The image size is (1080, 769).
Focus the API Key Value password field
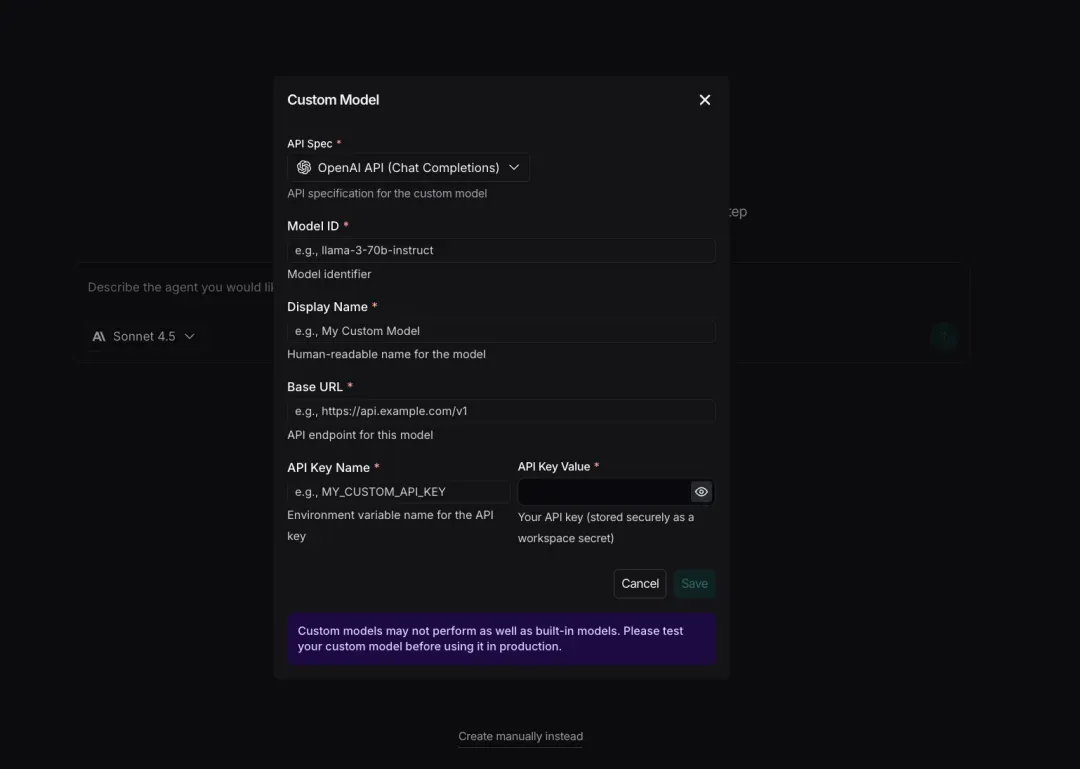click(x=603, y=492)
